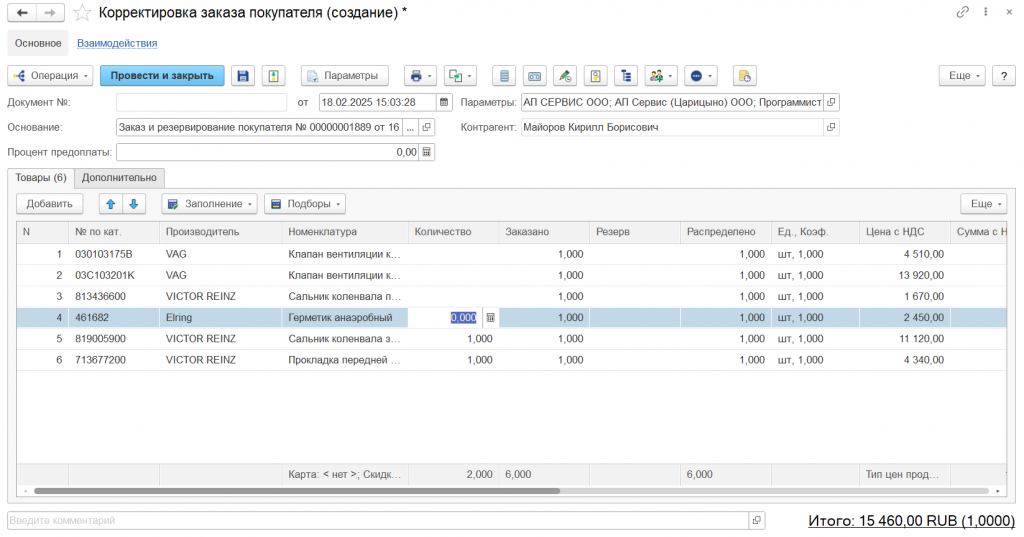
Task: Click the calculator icon in Процент предоплаты field
Action: pyautogui.click(x=427, y=152)
